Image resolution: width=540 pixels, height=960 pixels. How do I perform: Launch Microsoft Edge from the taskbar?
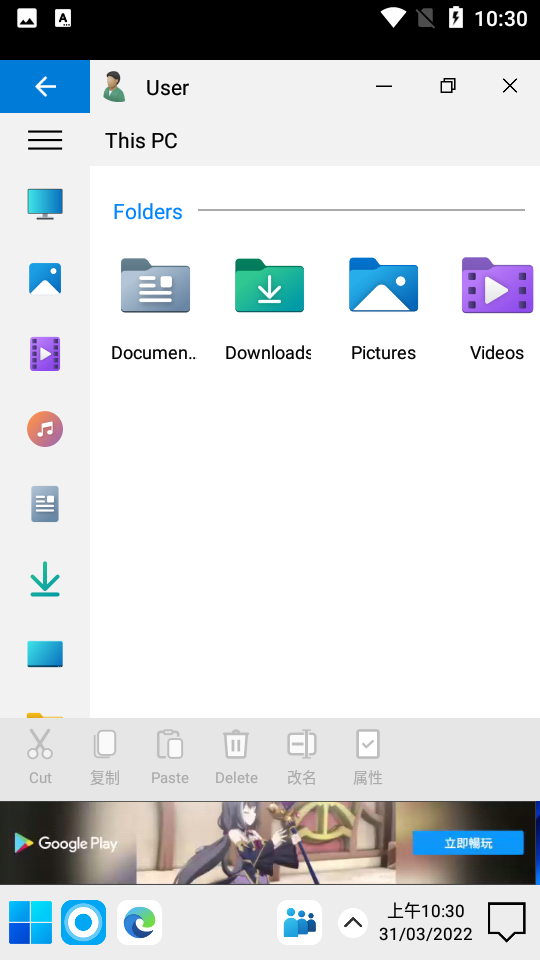(x=140, y=922)
